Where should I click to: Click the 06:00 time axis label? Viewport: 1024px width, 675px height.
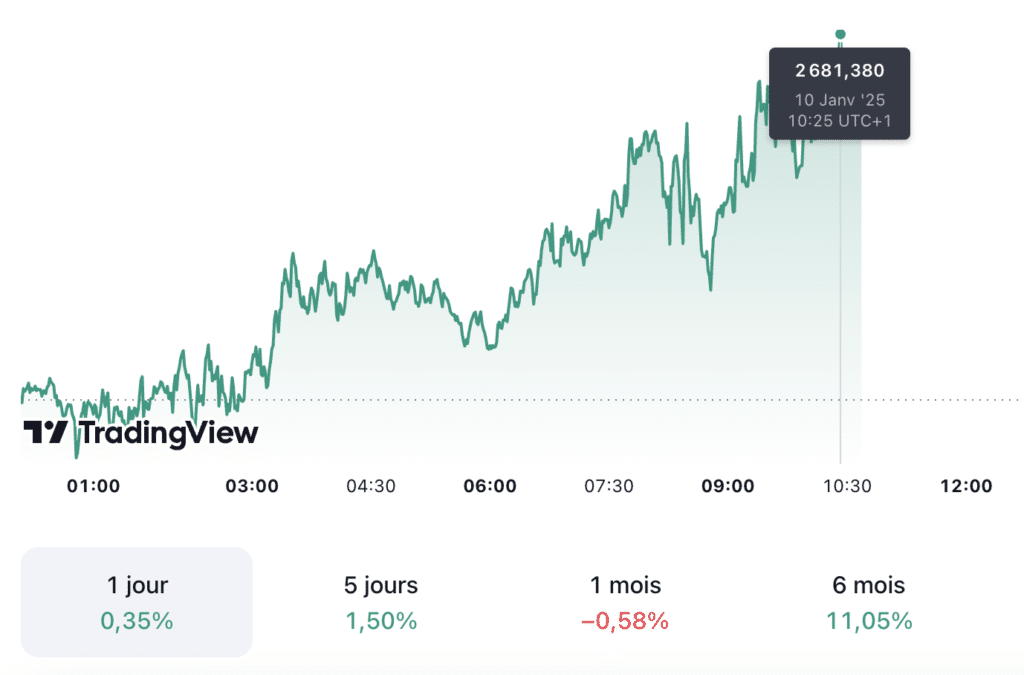pyautogui.click(x=490, y=487)
